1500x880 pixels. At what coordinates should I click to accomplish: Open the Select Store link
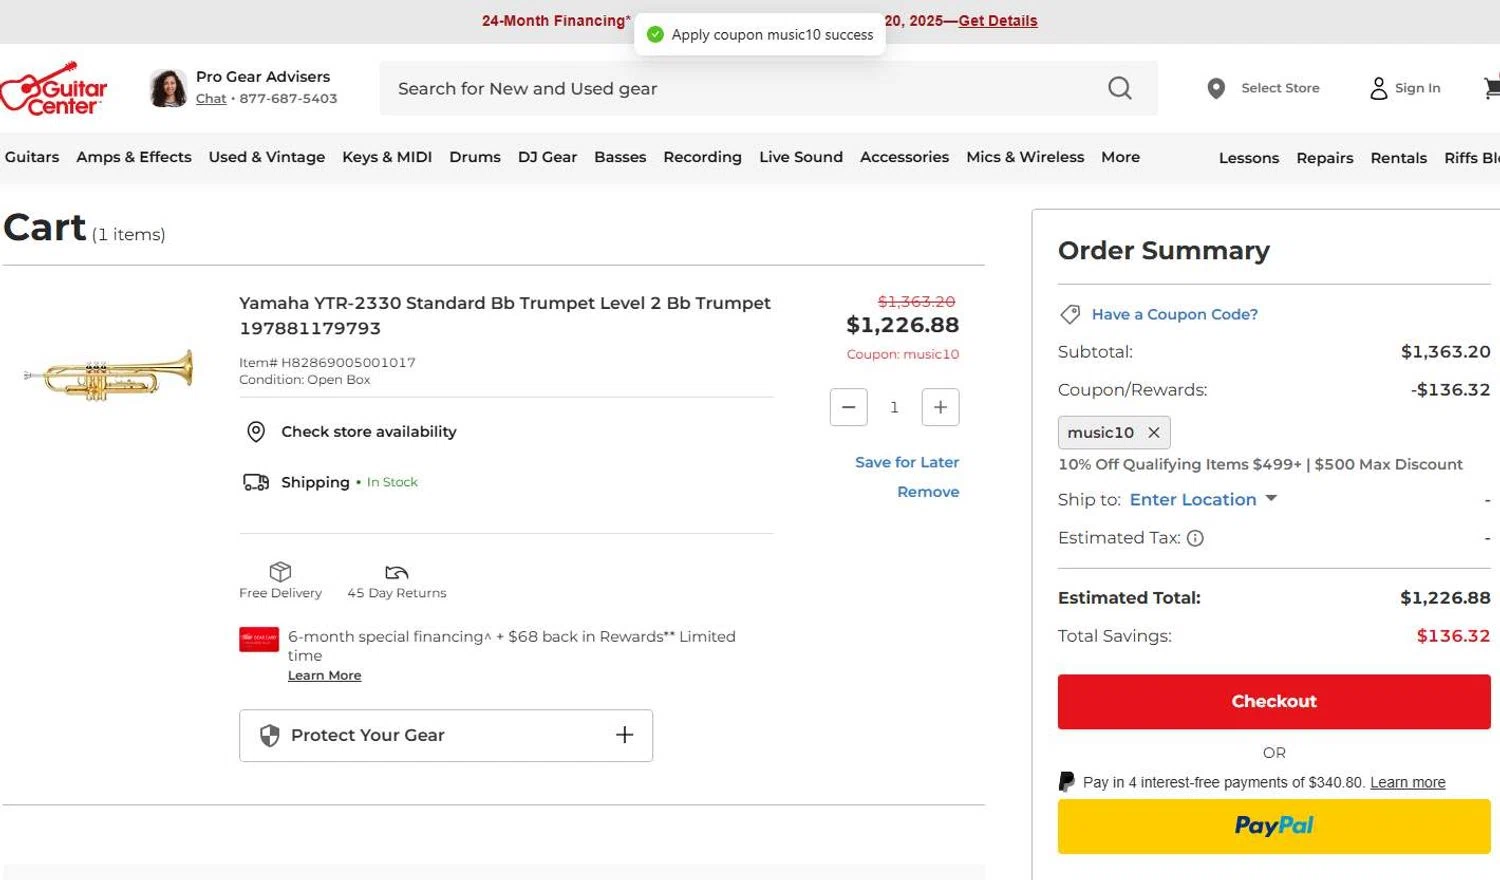1280,88
